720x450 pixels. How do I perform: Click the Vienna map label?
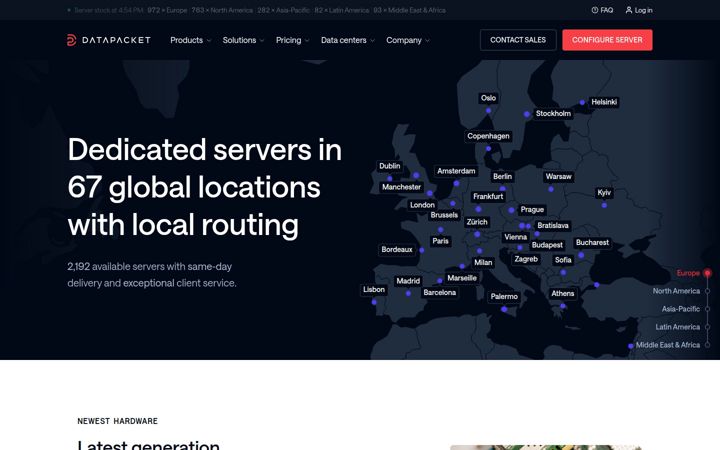515,237
